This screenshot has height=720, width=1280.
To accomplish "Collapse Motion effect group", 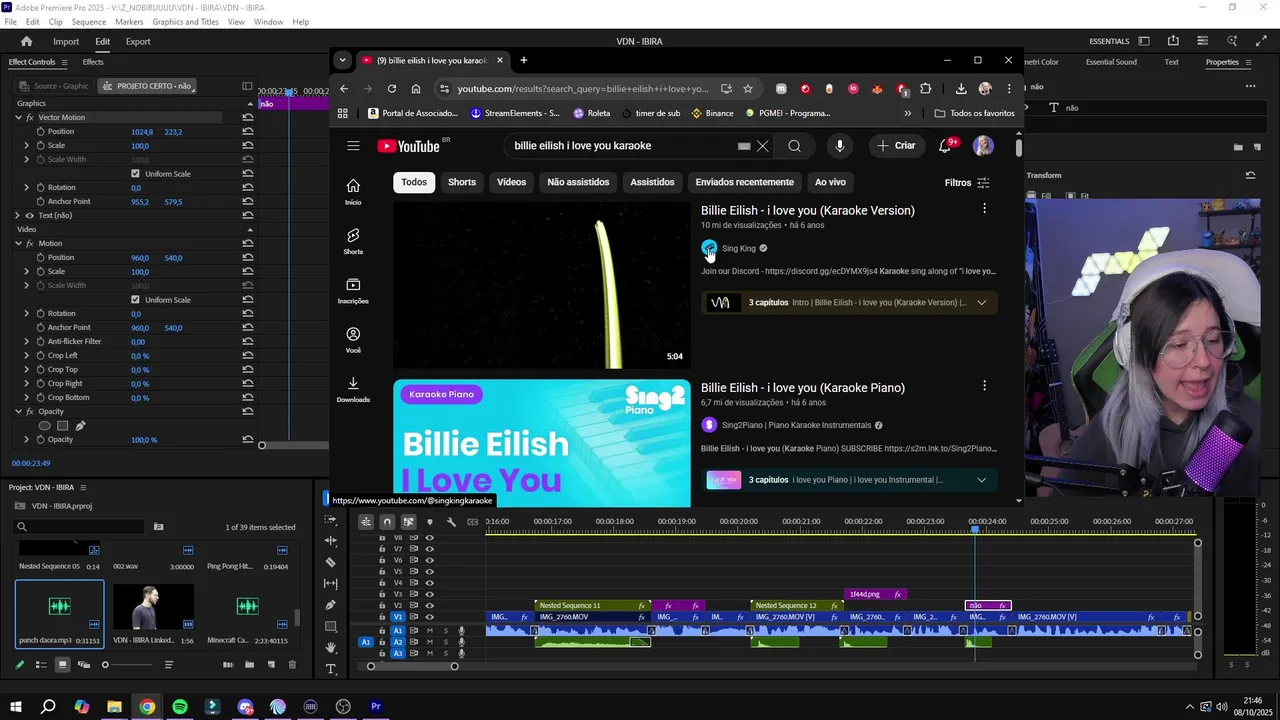I will 17,243.
